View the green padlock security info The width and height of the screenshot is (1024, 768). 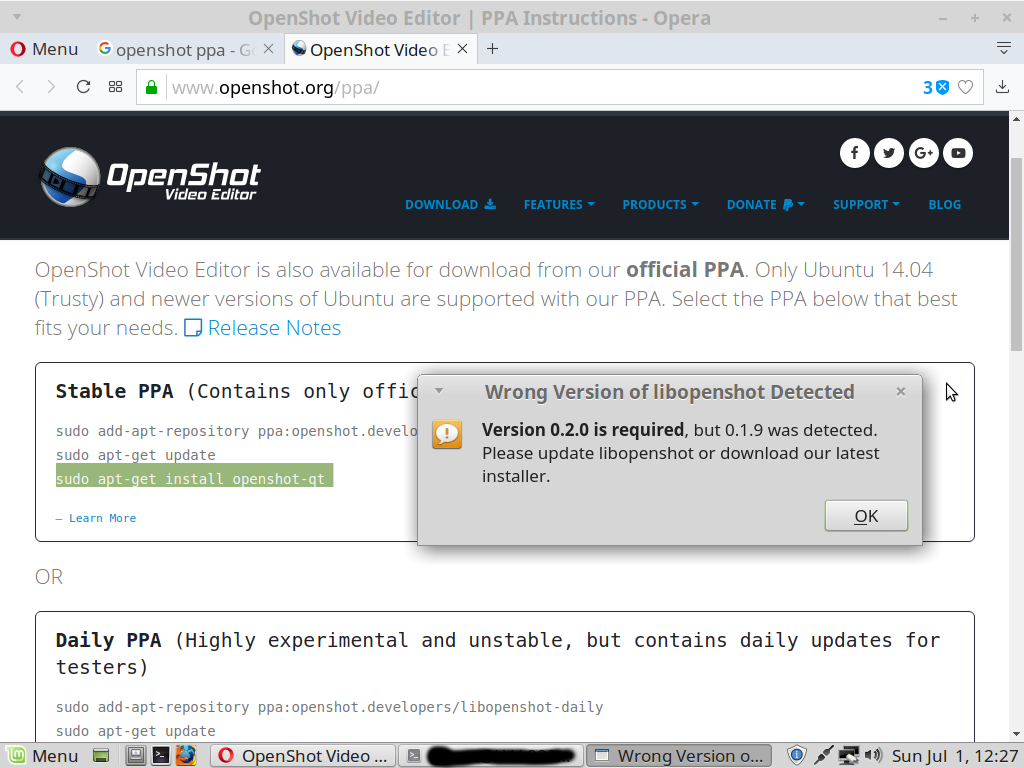point(152,88)
